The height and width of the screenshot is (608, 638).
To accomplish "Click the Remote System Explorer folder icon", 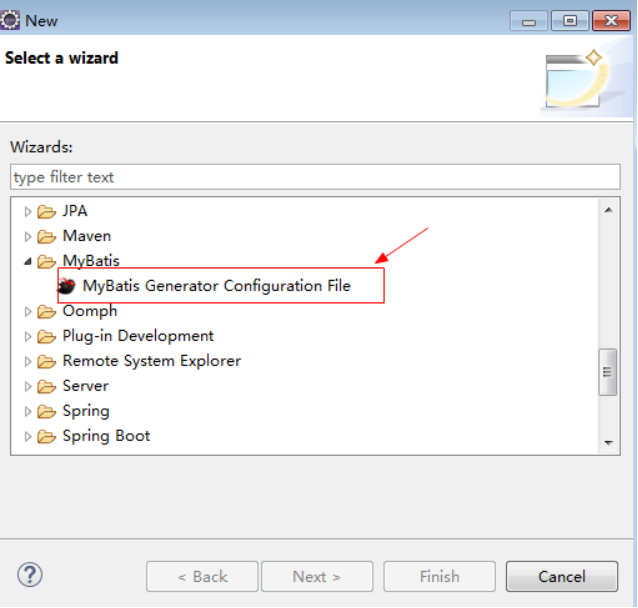I will click(x=46, y=361).
